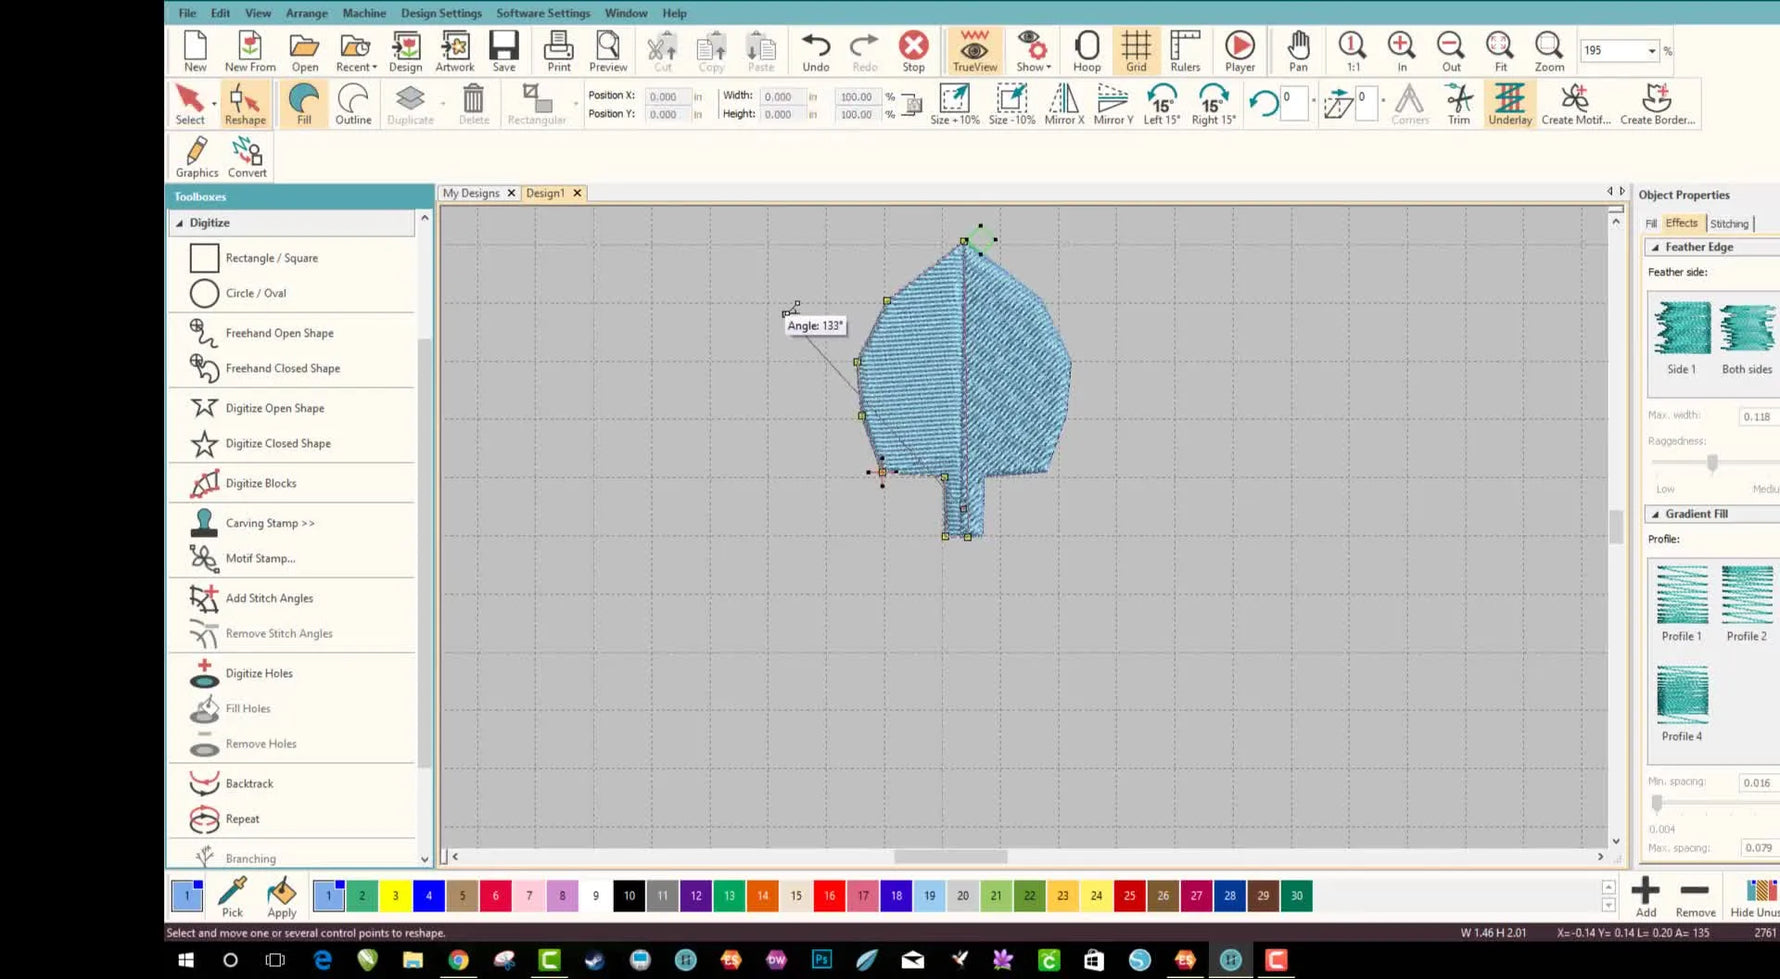Open the Stitch Player
Screen dimensions: 1780x979
click(1240, 51)
